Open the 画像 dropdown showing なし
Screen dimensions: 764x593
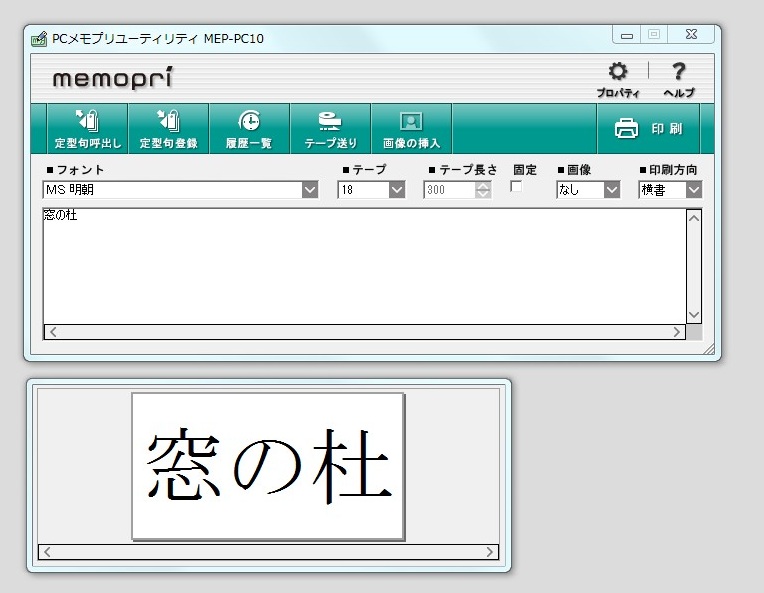click(x=612, y=190)
